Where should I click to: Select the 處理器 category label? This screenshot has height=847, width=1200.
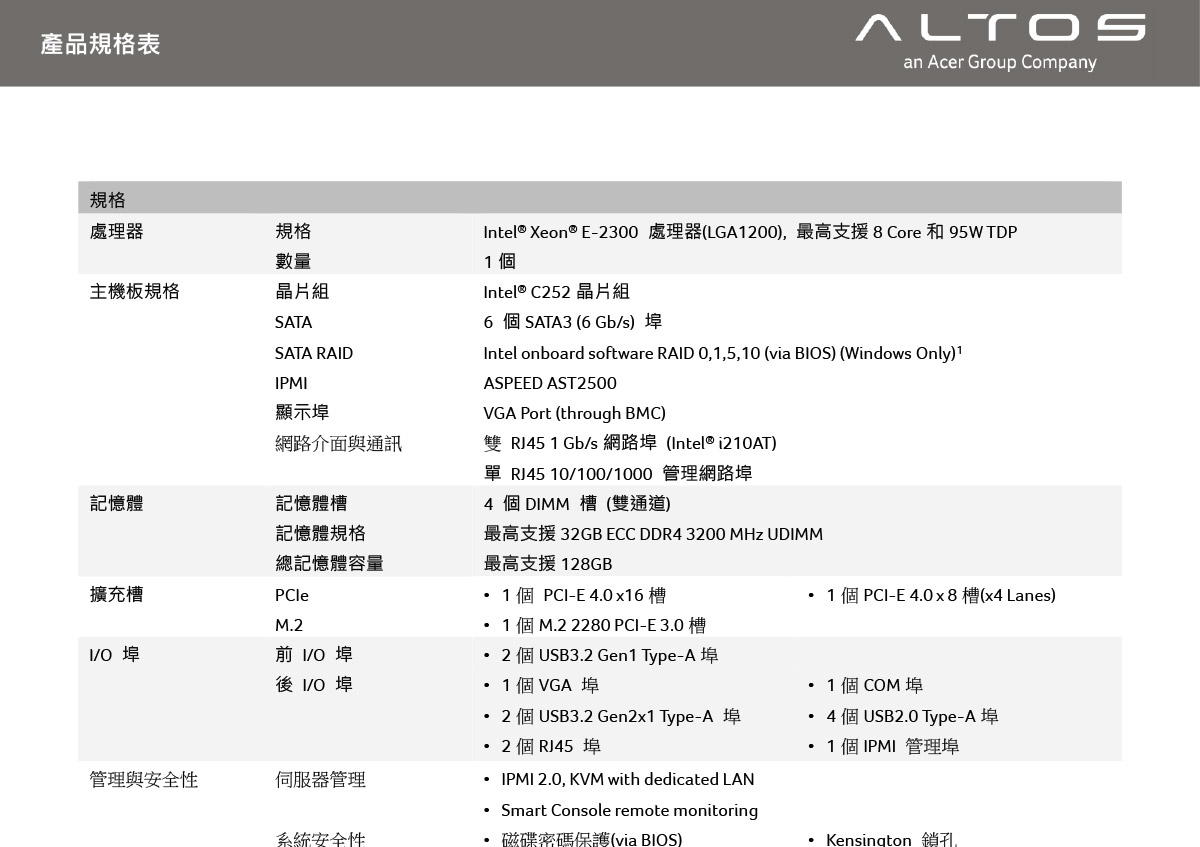tap(117, 232)
